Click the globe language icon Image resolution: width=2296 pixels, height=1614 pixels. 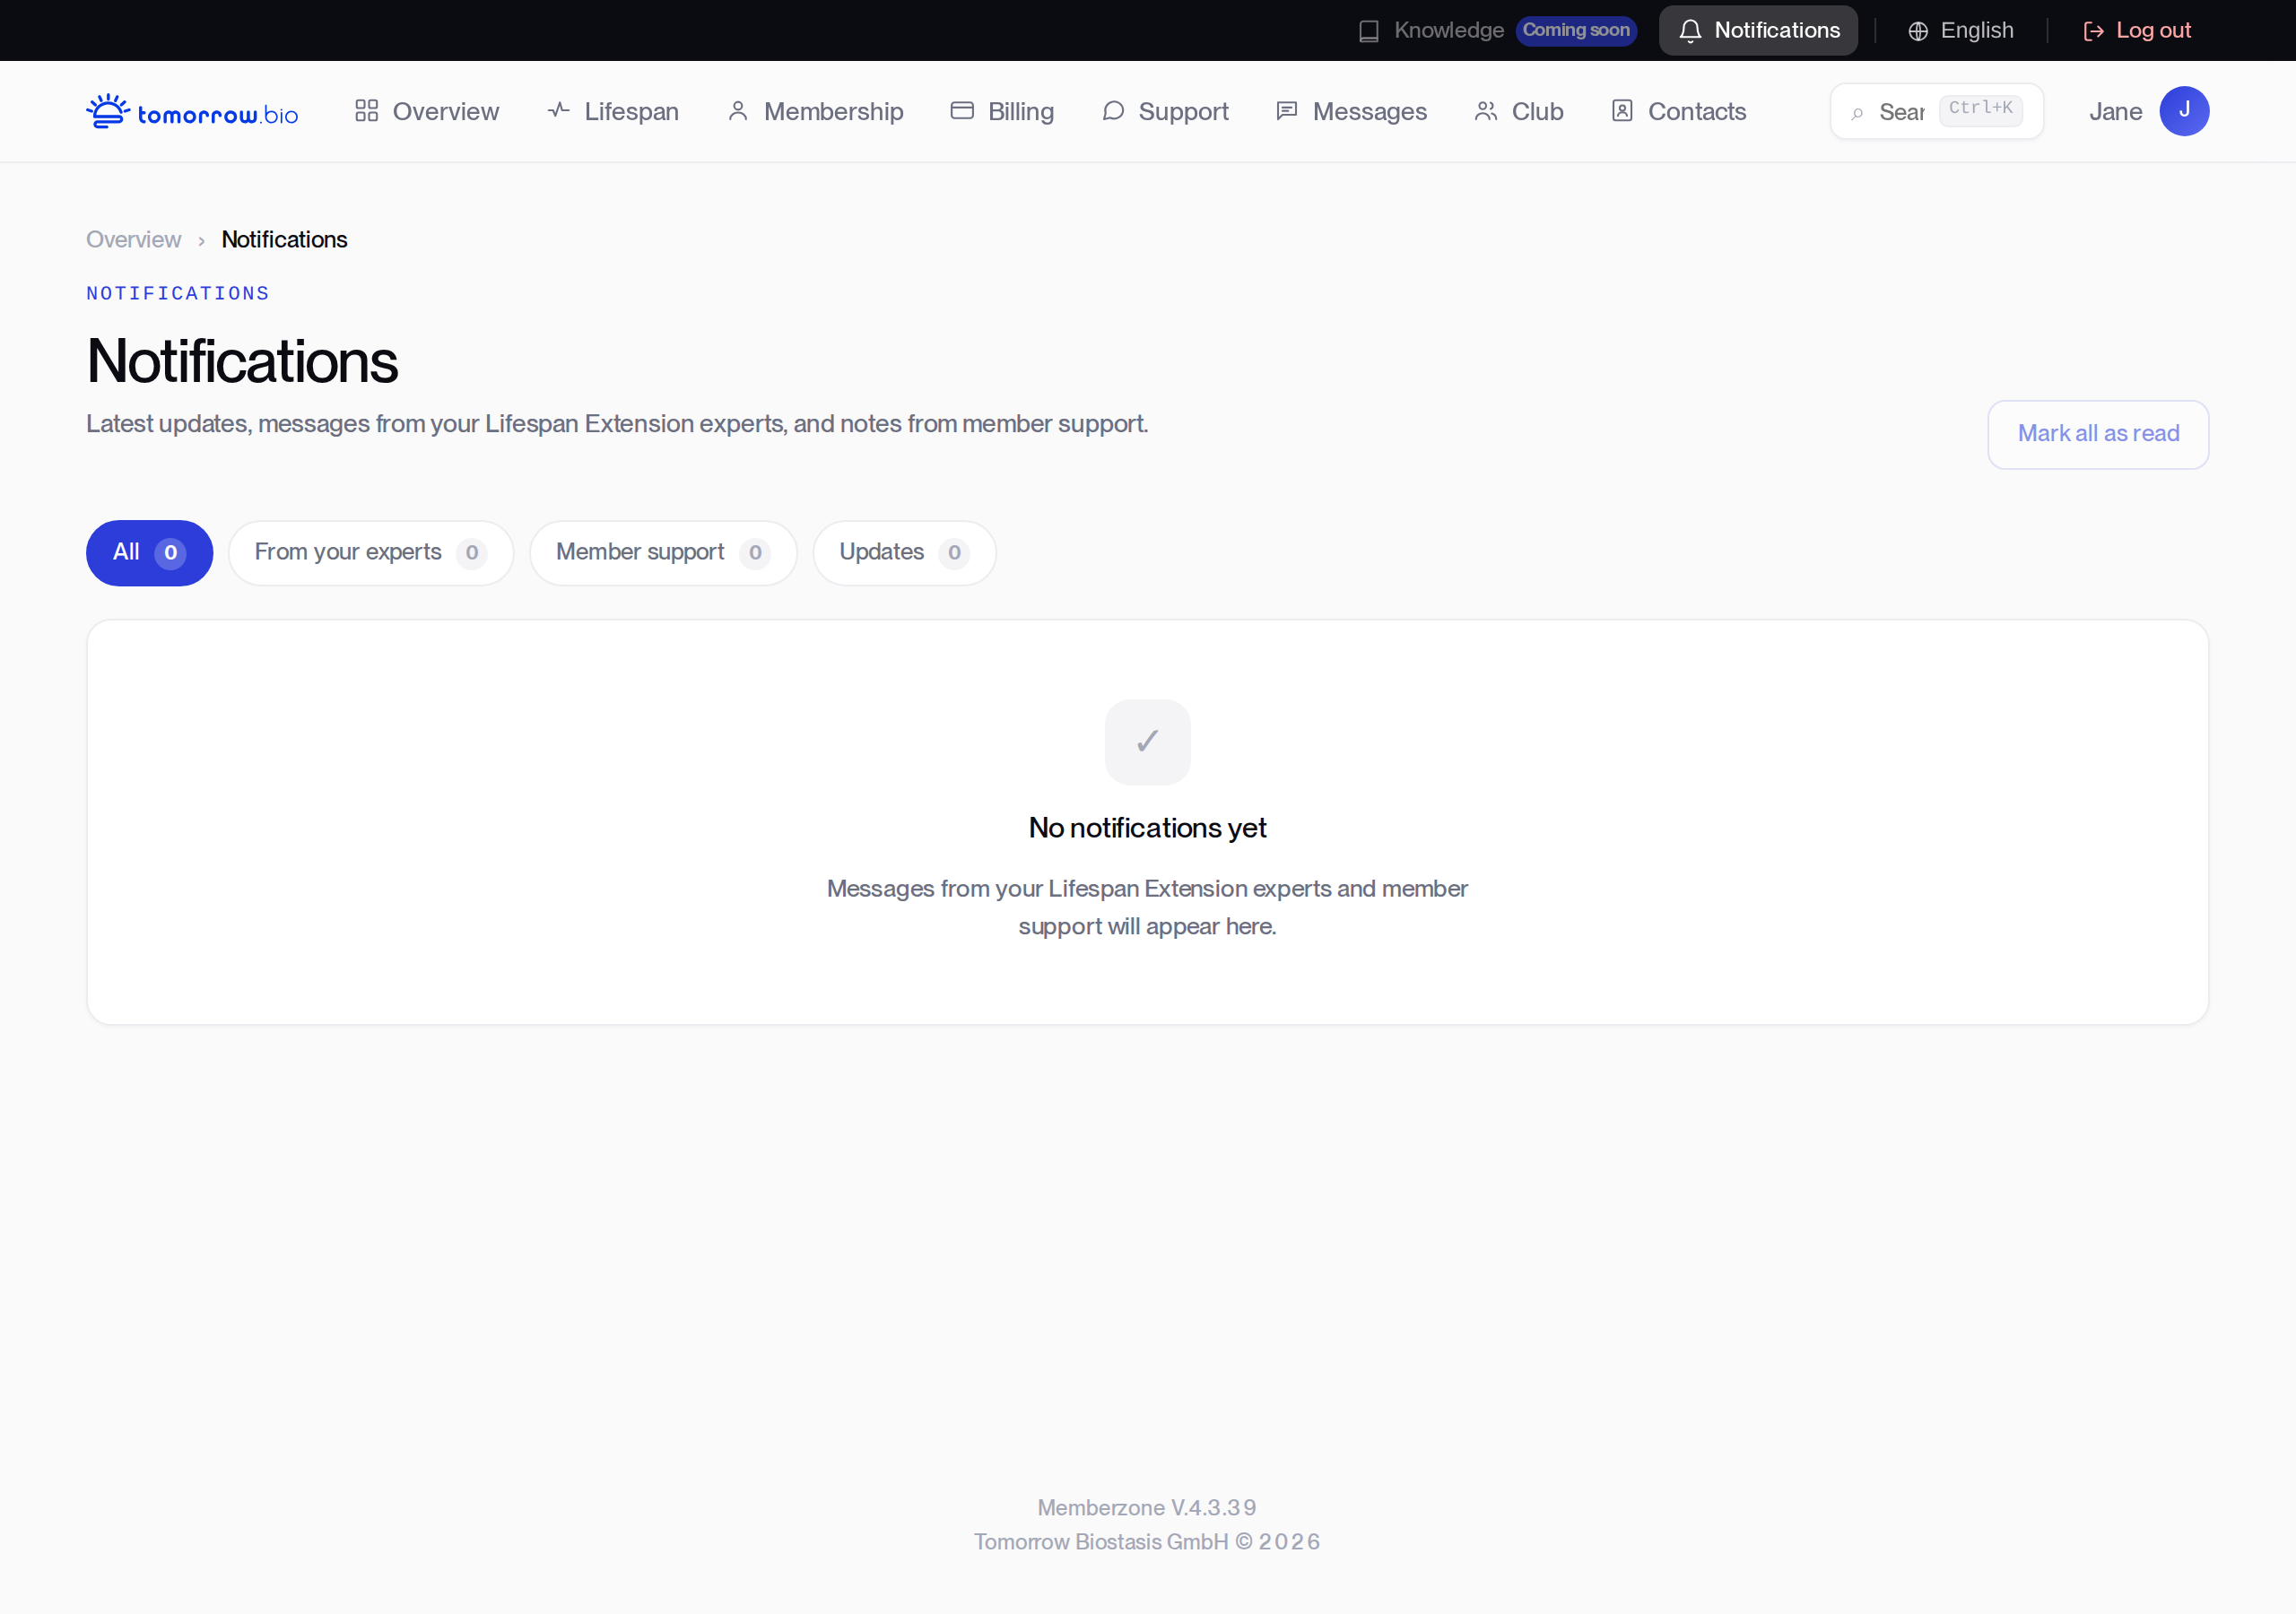[x=1918, y=31]
